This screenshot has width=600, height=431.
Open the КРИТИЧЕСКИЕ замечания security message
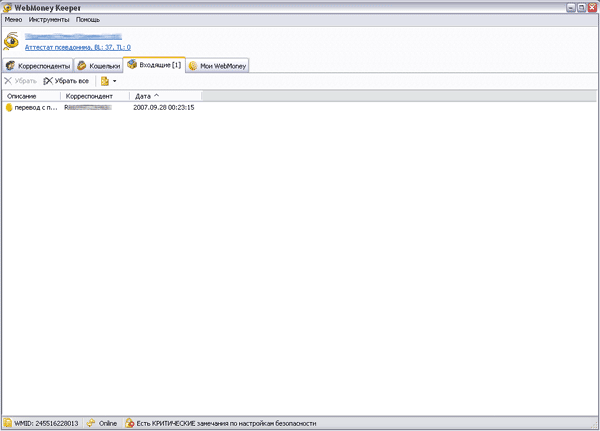pyautogui.click(x=226, y=423)
